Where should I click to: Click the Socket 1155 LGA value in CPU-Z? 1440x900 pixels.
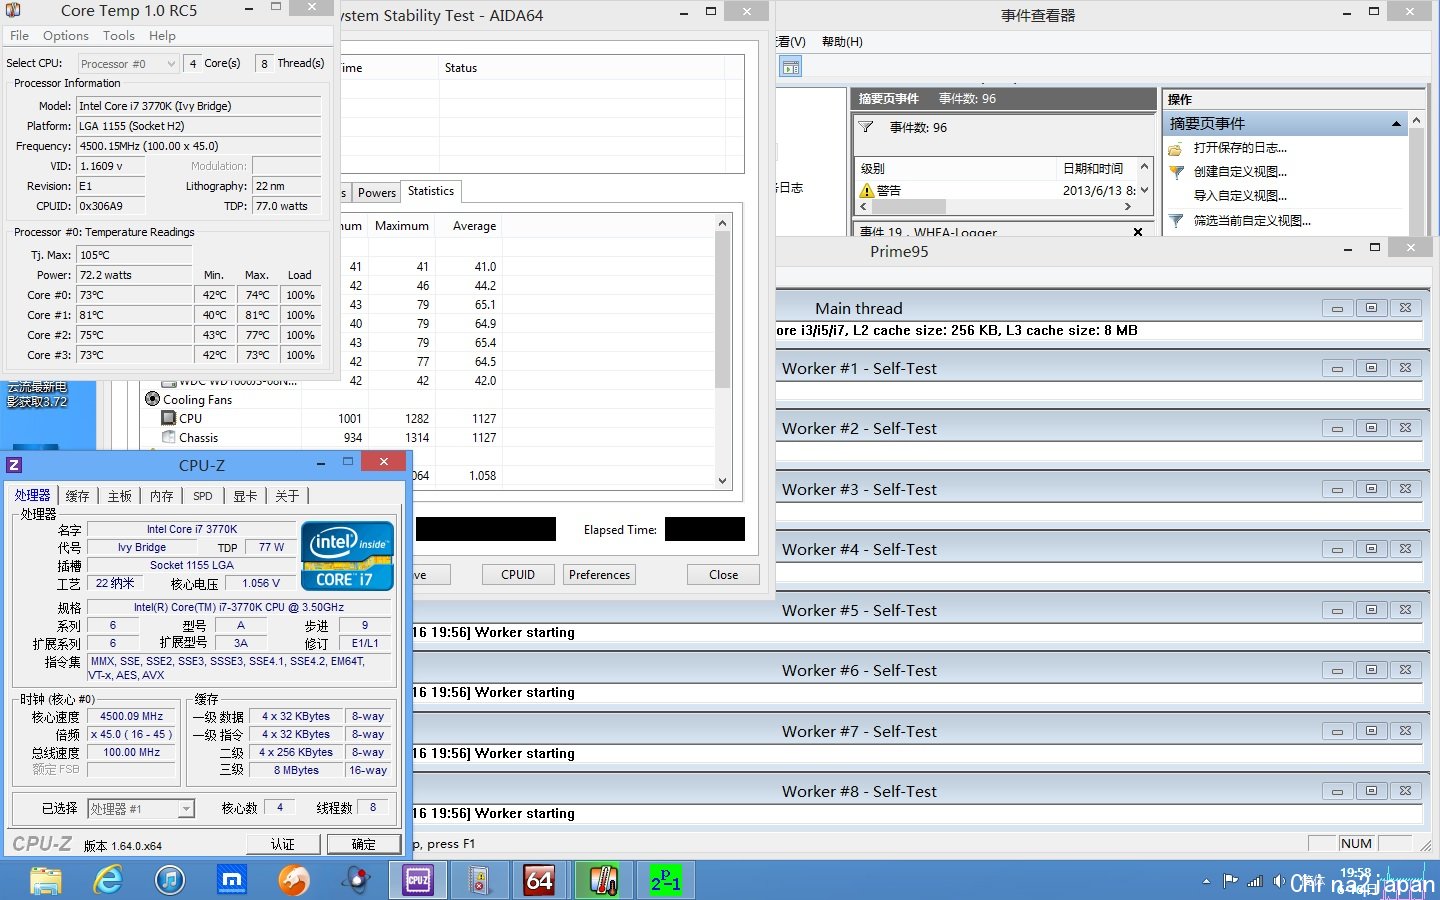(x=192, y=565)
